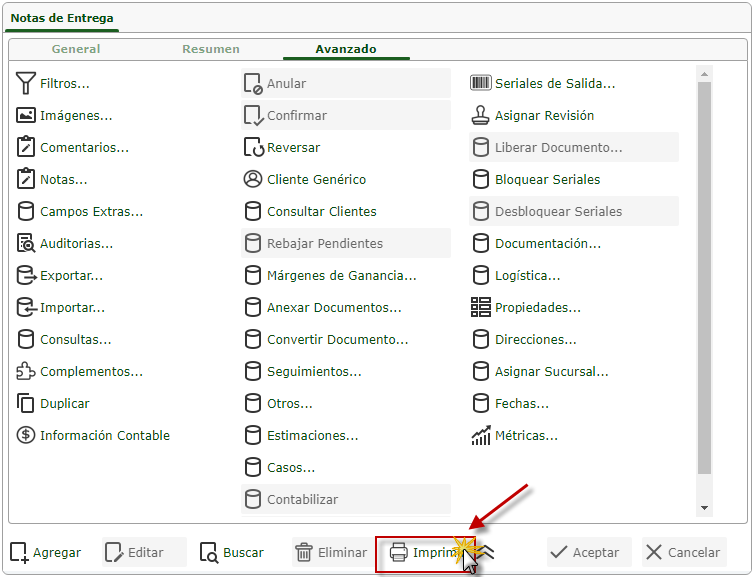Click the Importar icon
The height and width of the screenshot is (577, 755).
[x=26, y=307]
